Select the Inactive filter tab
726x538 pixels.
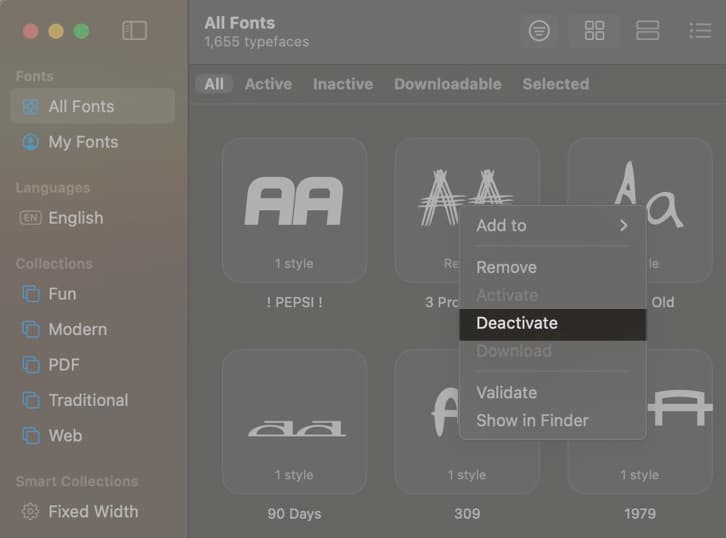coord(343,84)
